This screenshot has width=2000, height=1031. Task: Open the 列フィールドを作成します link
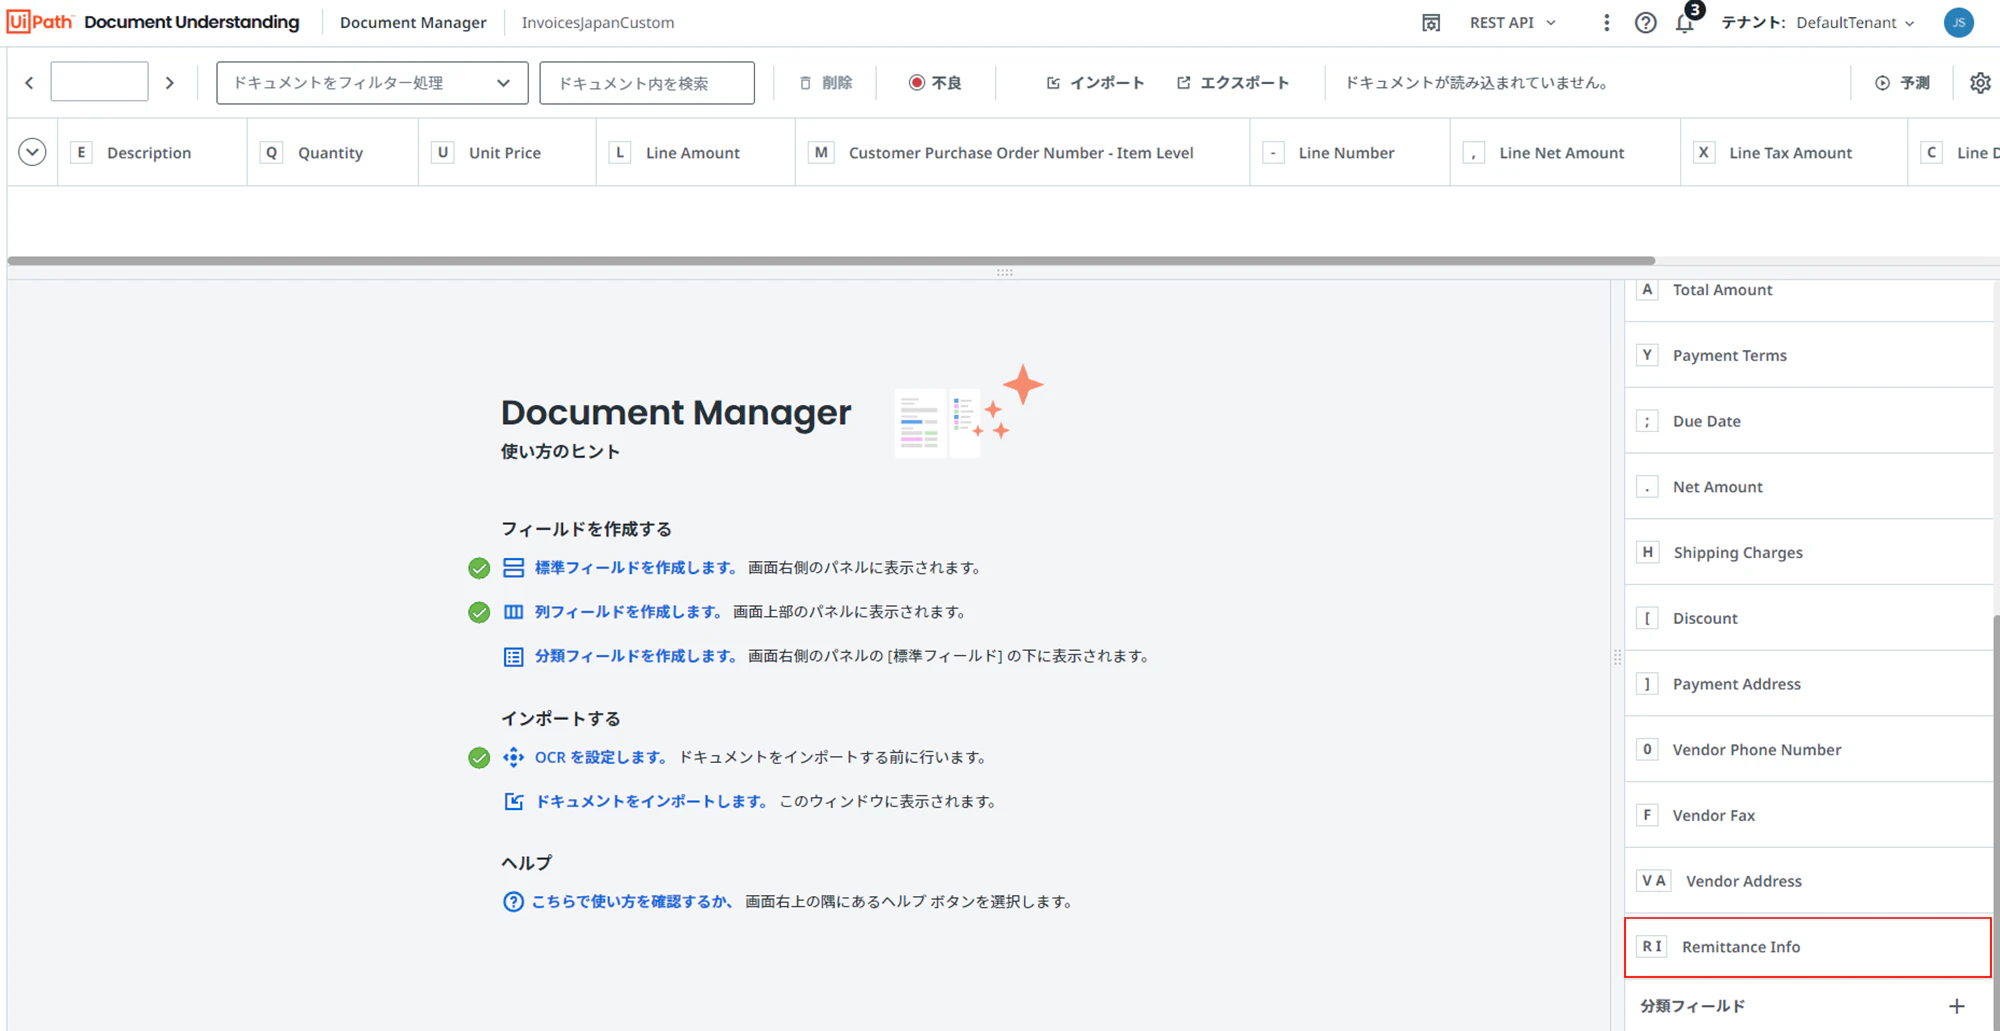tap(629, 612)
